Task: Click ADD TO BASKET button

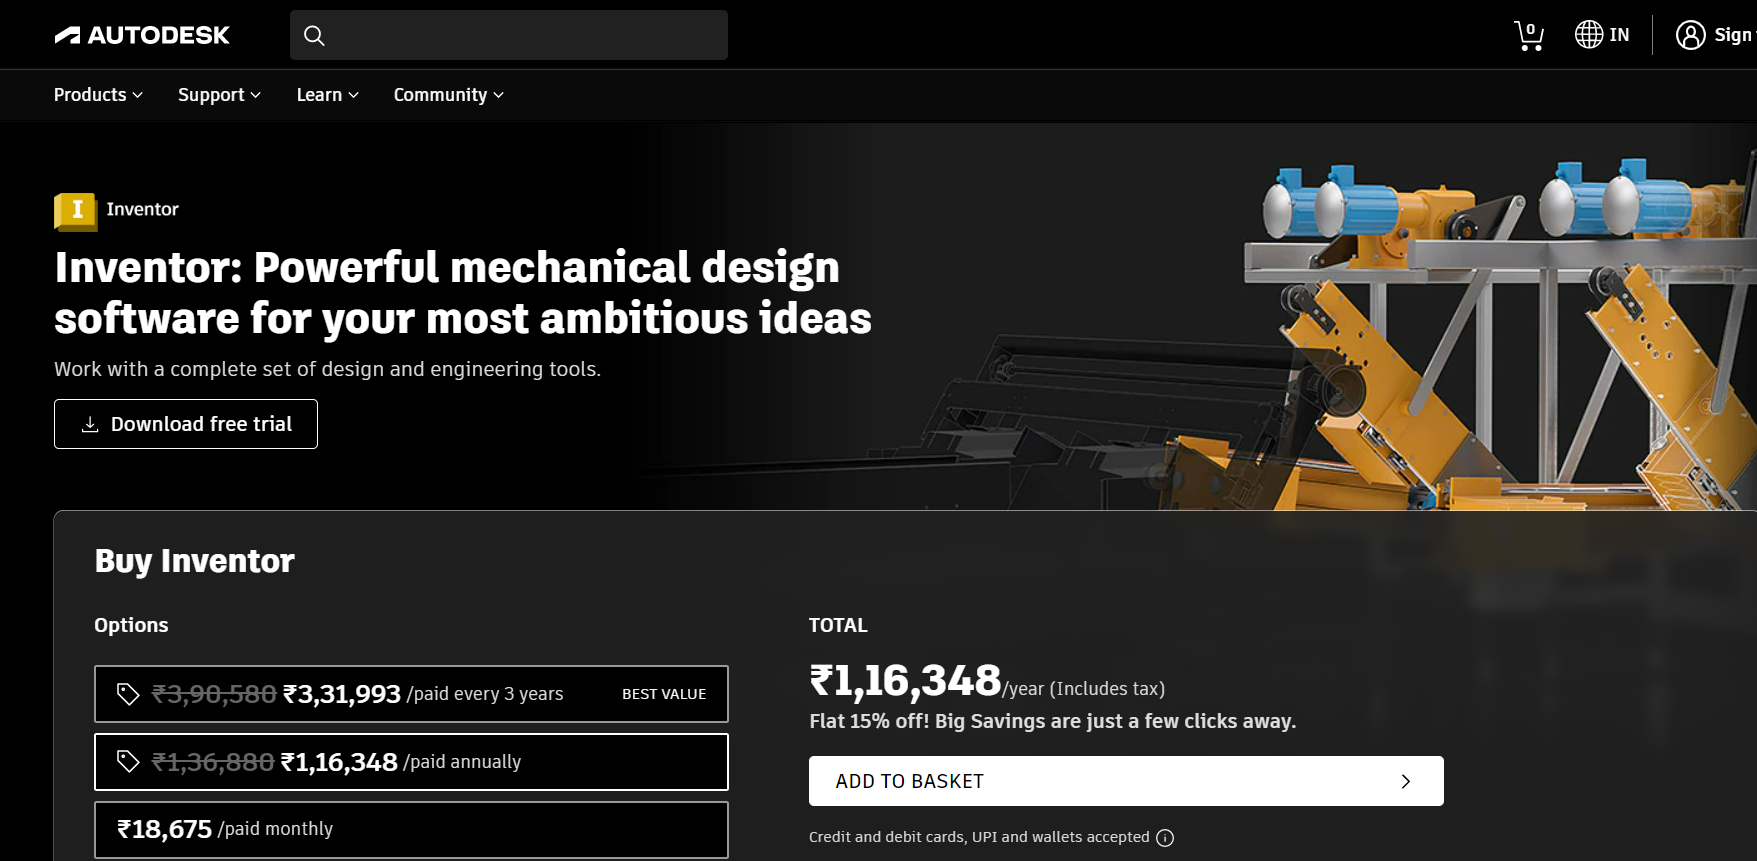Action: (1126, 781)
